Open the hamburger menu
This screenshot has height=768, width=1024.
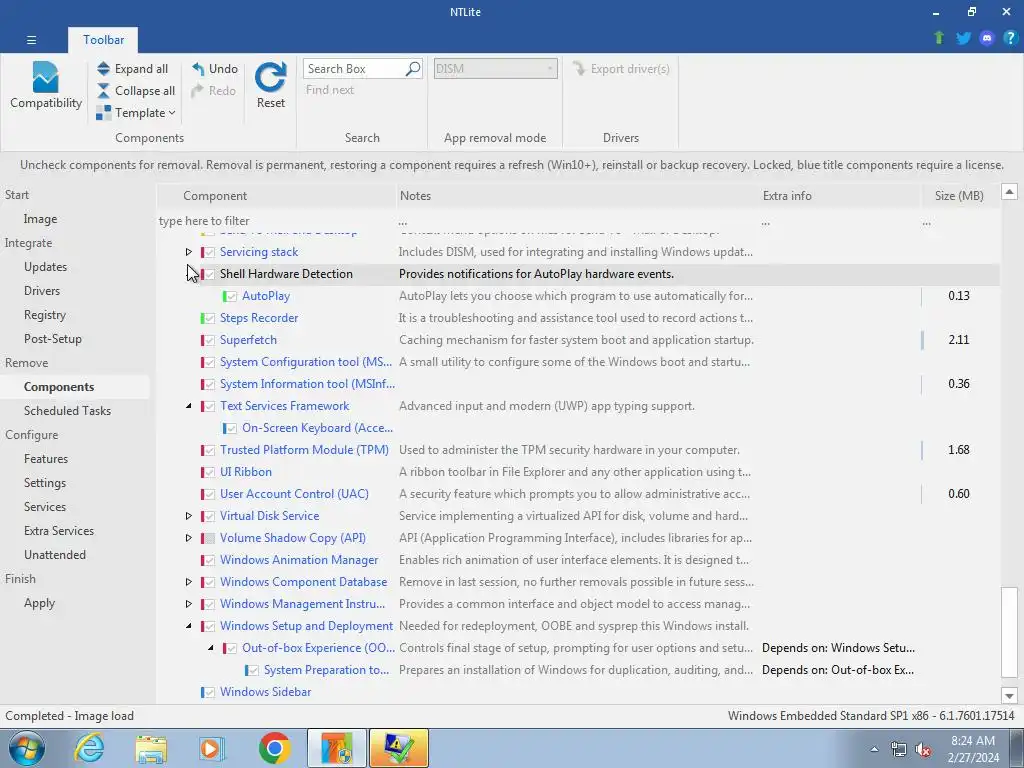tap(31, 40)
